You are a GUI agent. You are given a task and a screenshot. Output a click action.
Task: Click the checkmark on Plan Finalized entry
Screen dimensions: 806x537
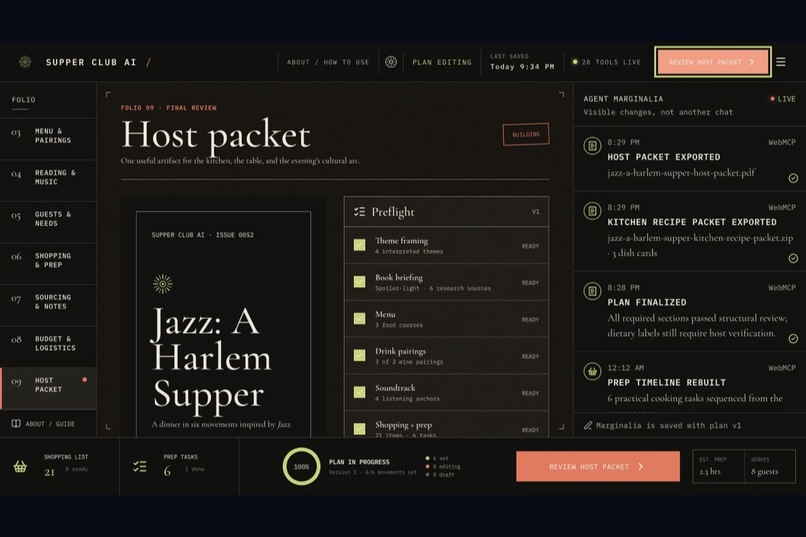pos(793,339)
